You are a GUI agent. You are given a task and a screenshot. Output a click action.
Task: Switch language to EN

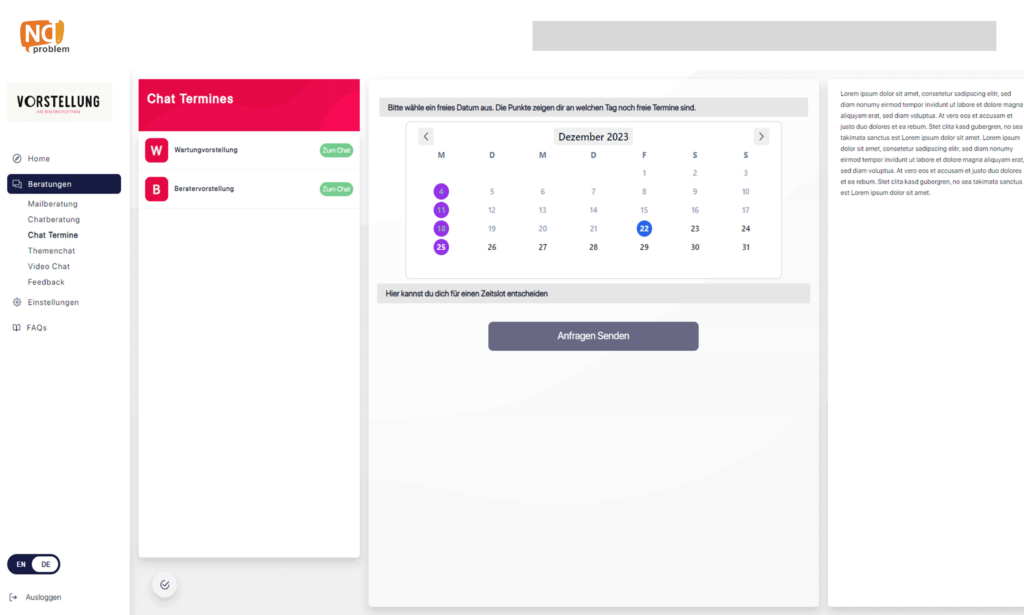coord(22,564)
